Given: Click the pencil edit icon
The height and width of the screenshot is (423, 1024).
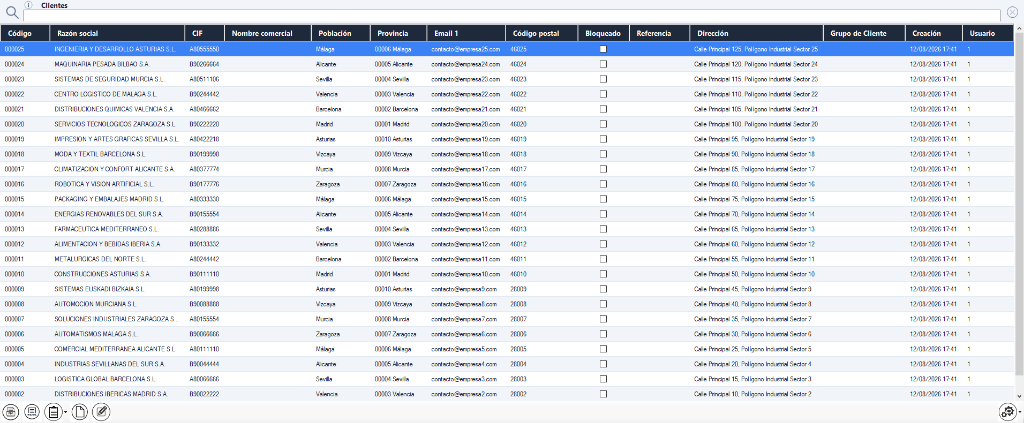Looking at the screenshot, I should pos(101,411).
